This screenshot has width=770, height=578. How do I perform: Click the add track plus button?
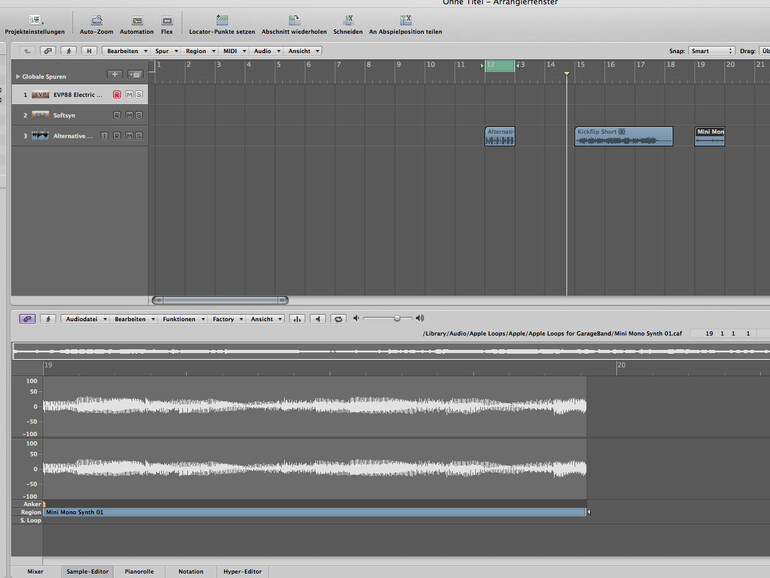coord(115,75)
